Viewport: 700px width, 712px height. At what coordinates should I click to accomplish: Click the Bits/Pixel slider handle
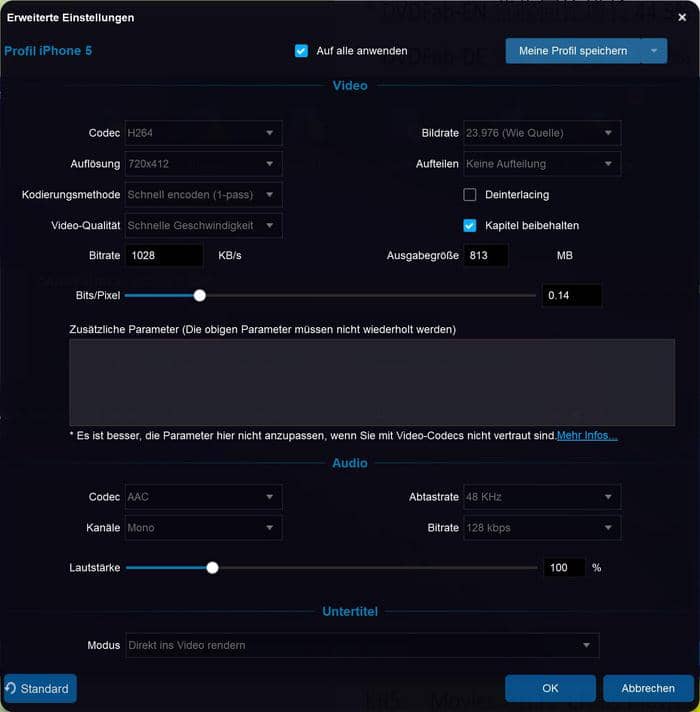[x=200, y=296]
